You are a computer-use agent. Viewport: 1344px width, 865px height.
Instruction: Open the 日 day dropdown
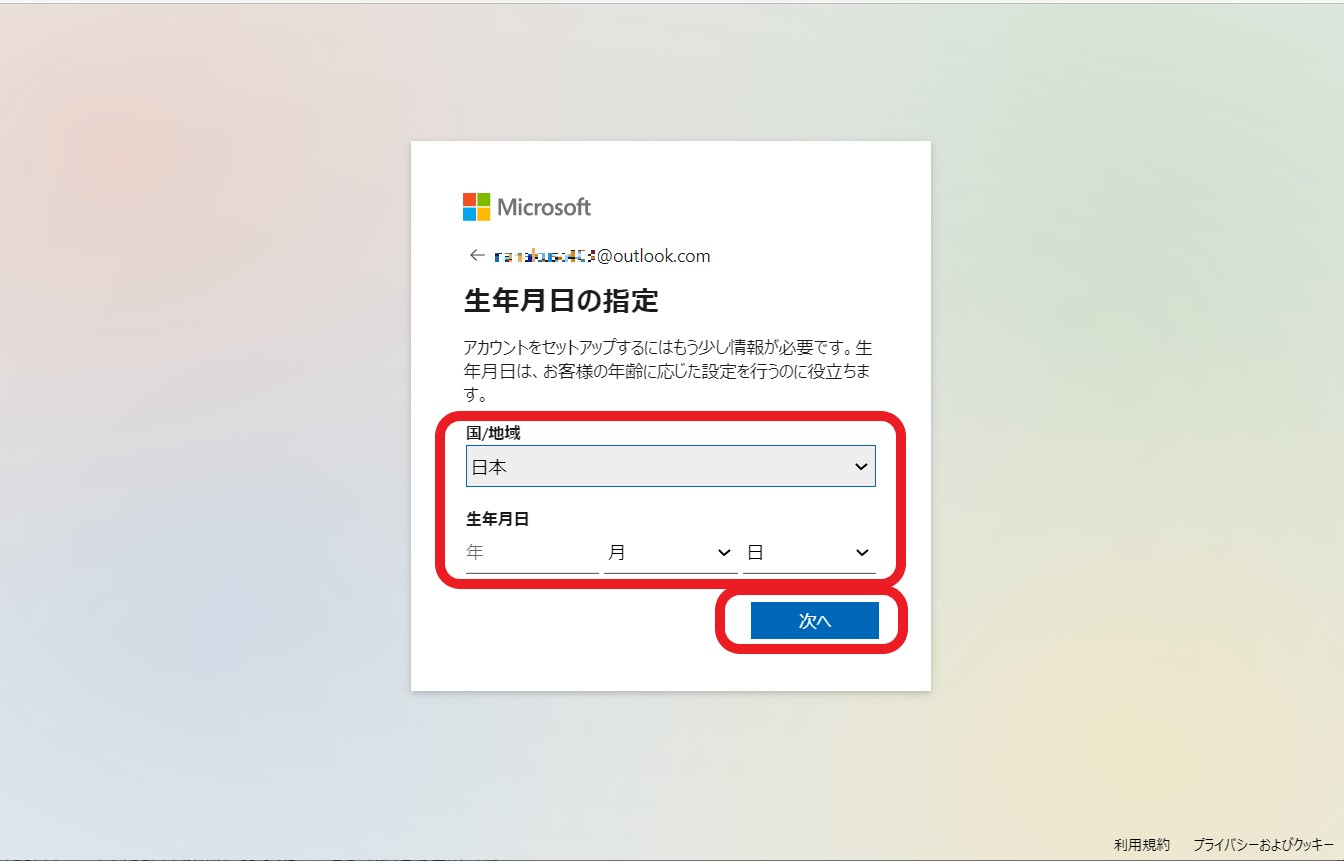coord(809,552)
